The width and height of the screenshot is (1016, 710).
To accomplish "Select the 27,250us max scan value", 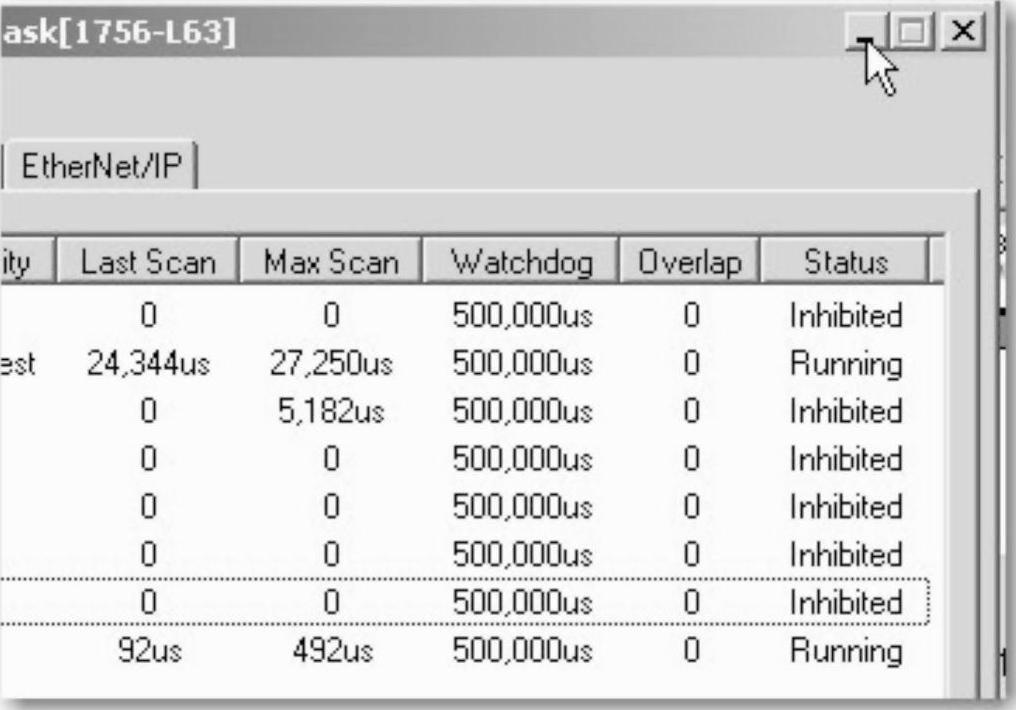I will (x=331, y=364).
